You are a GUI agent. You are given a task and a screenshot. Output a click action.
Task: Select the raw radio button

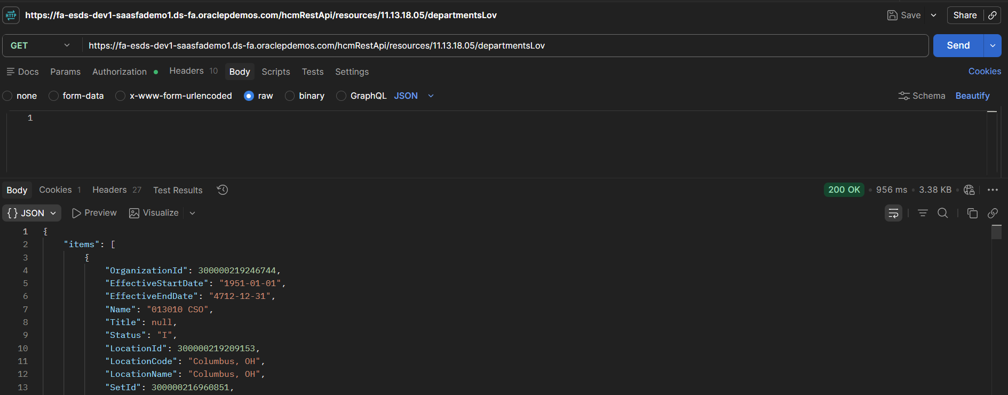click(249, 96)
